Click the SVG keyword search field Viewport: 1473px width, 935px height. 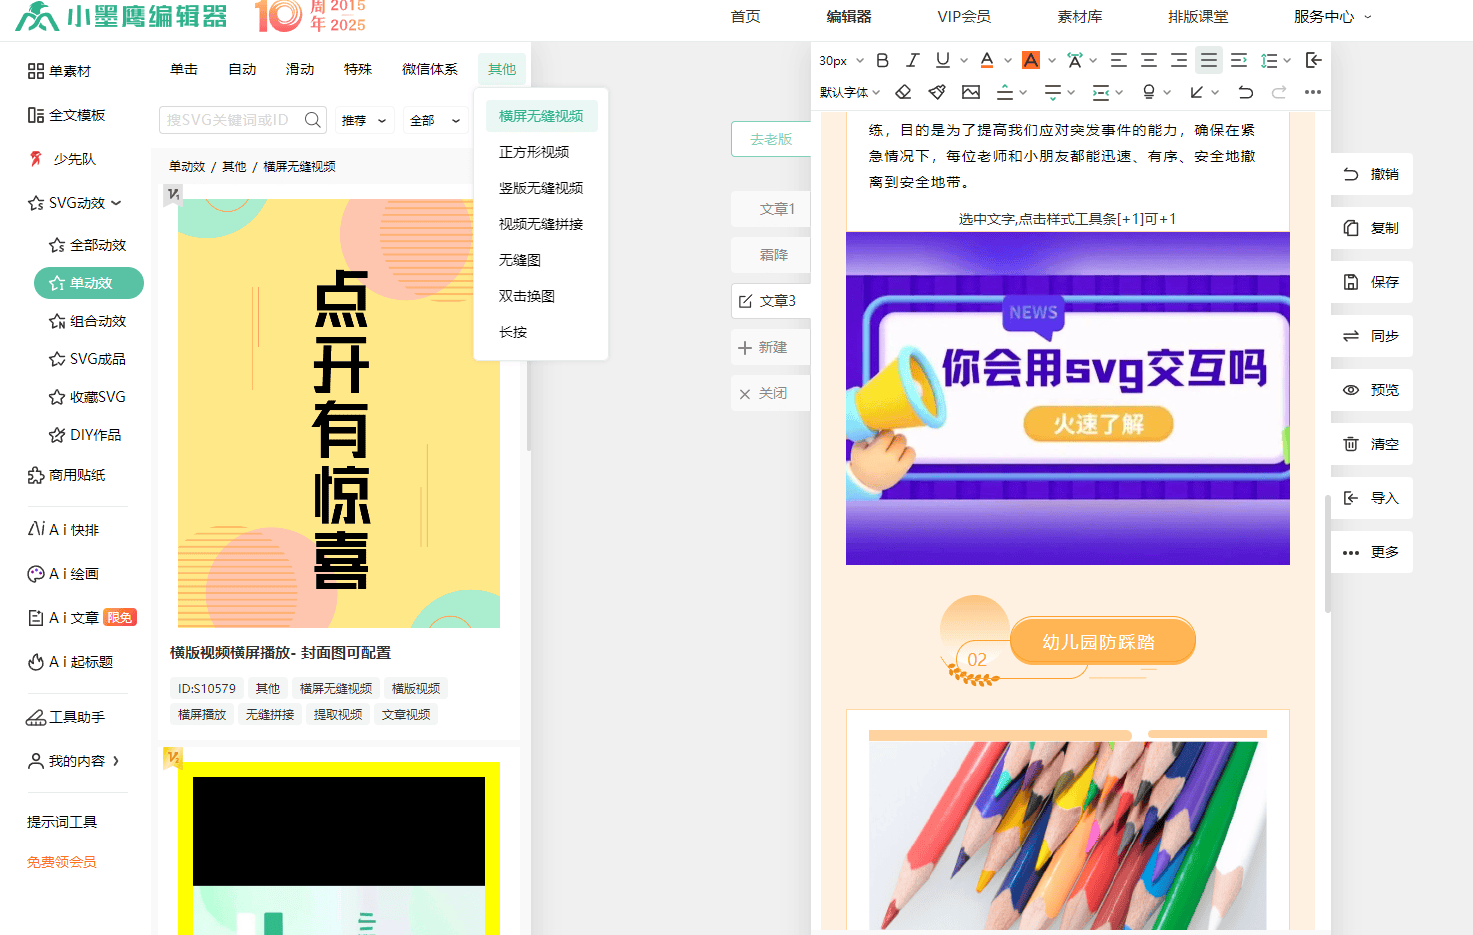[230, 120]
